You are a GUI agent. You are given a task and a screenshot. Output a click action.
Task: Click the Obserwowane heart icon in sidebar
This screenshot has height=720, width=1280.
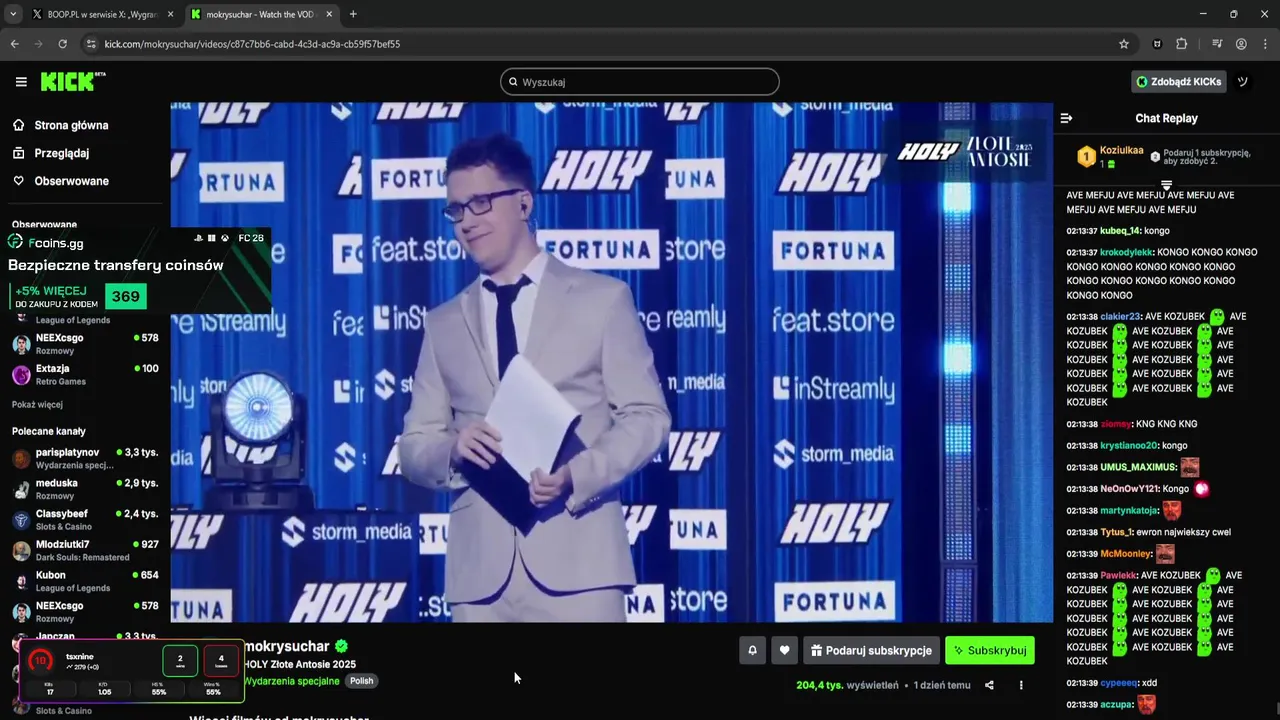click(x=19, y=181)
